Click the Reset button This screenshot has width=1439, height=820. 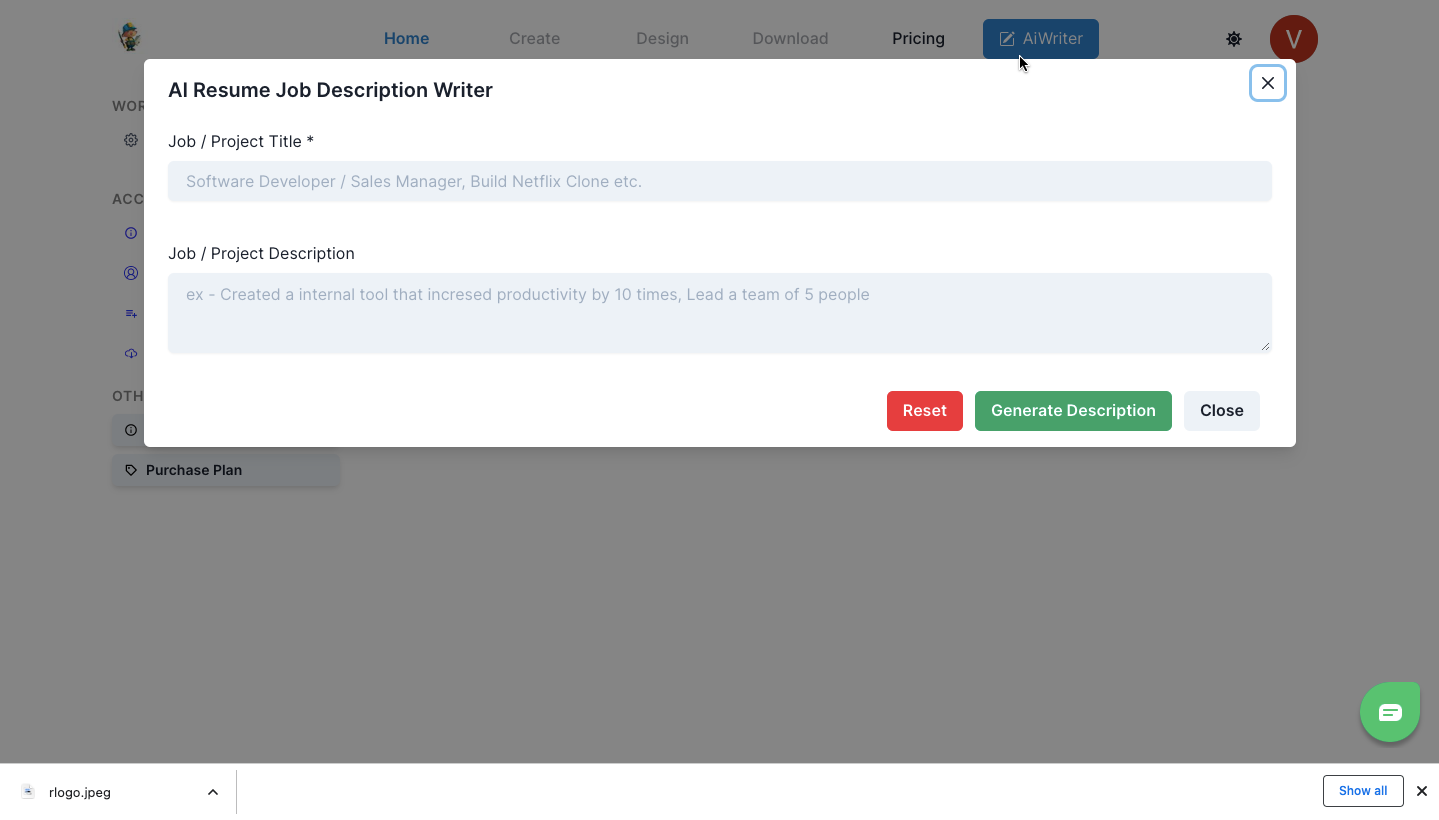[924, 410]
